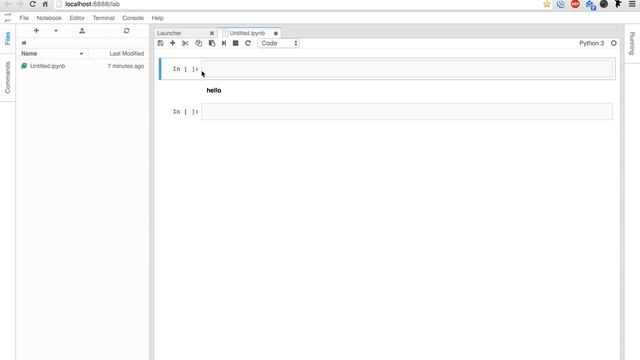Screen dimensions: 640x360
Task: Create a new file with the file browser plus
Action: 36,31
